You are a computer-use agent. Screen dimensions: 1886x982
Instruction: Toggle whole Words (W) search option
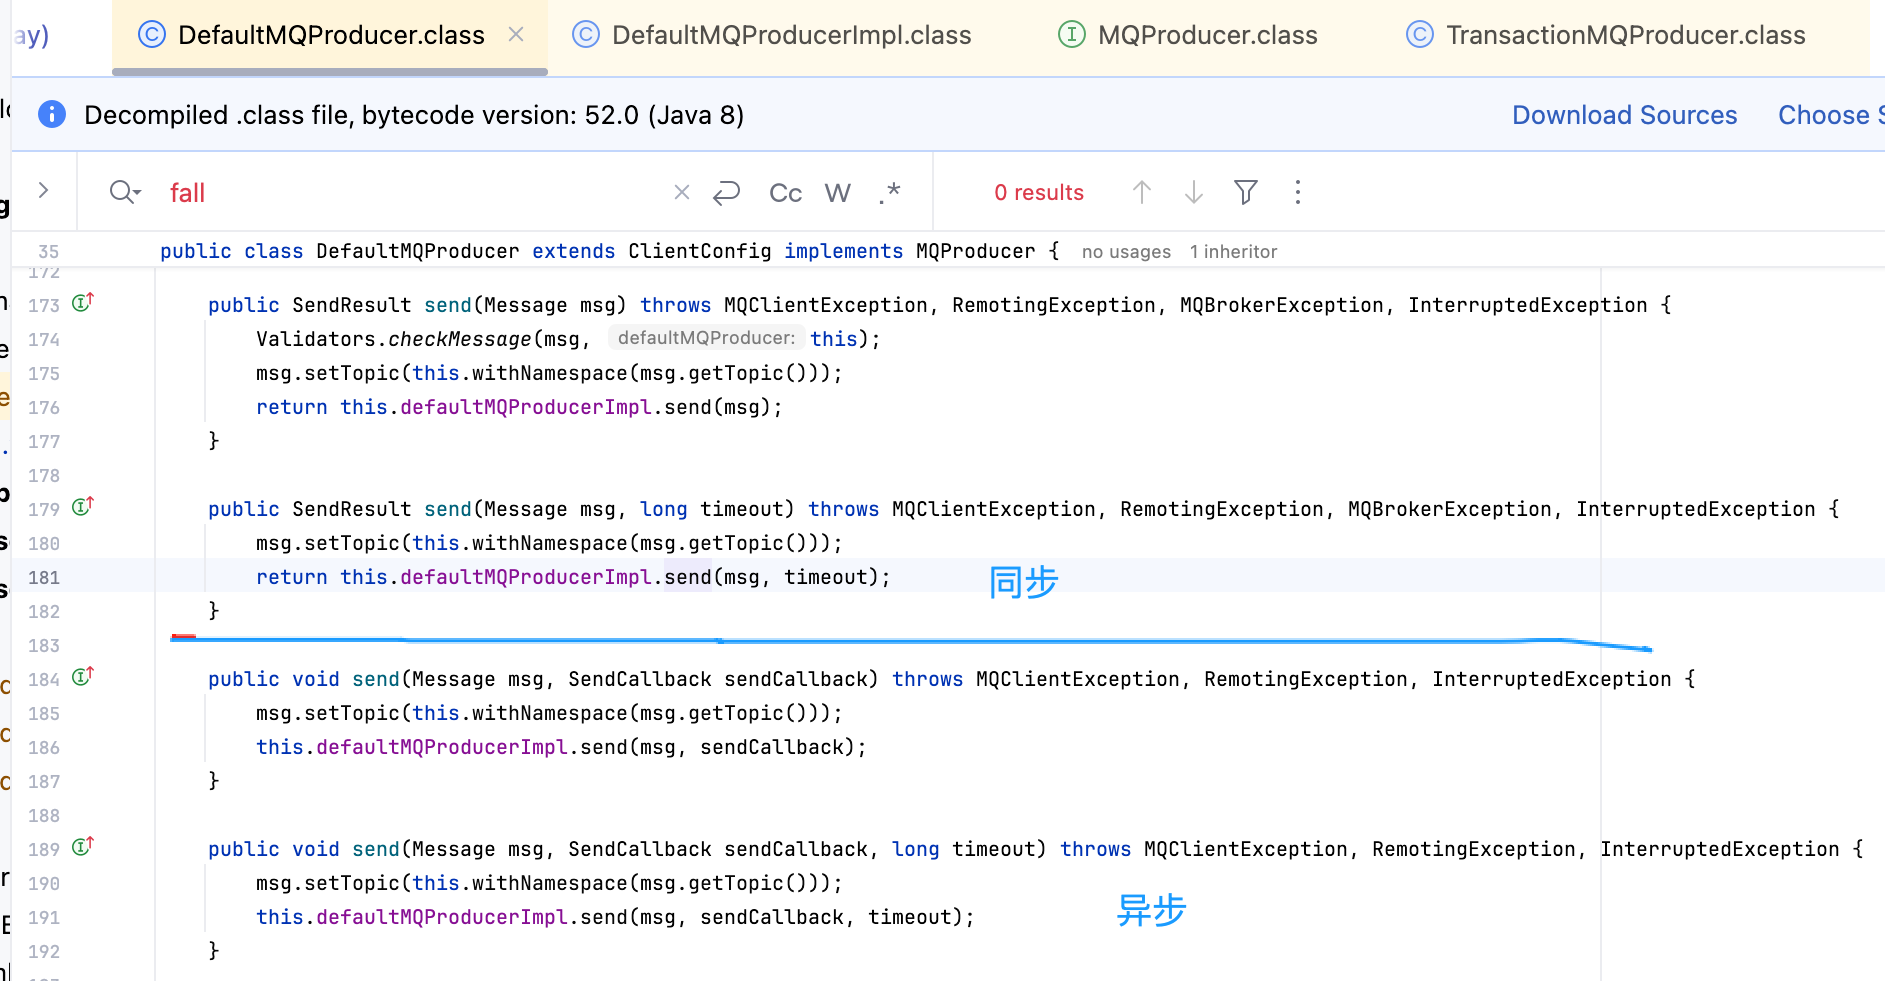point(838,193)
